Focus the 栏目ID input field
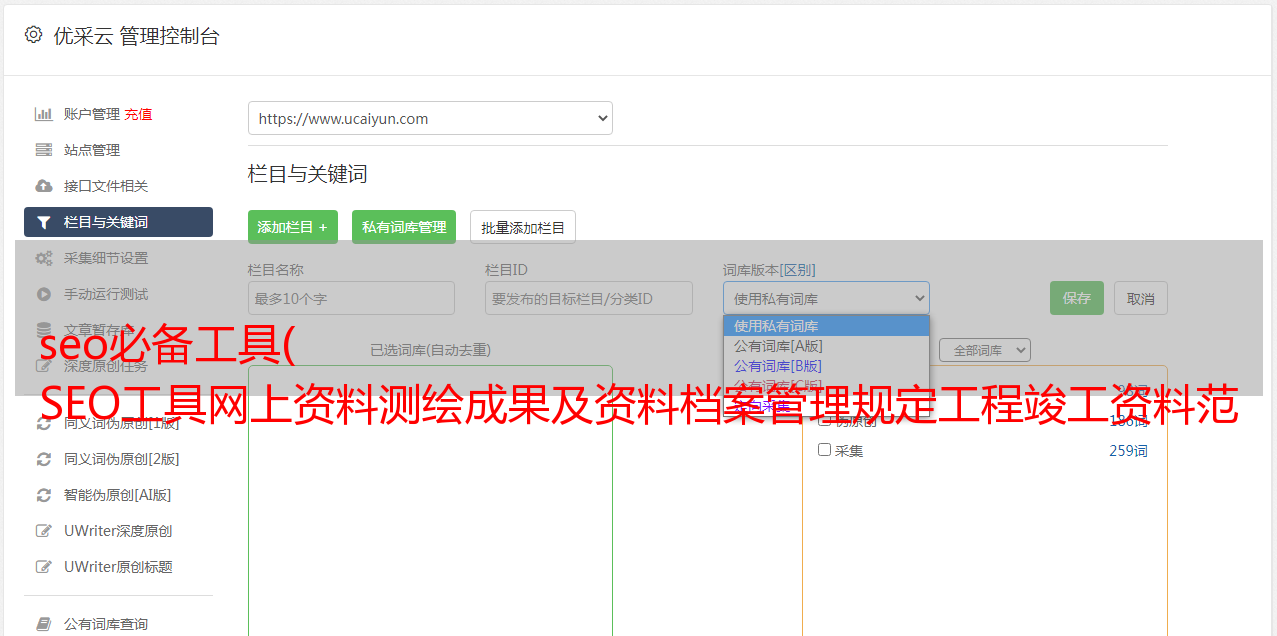The width and height of the screenshot is (1277, 636). click(x=589, y=298)
